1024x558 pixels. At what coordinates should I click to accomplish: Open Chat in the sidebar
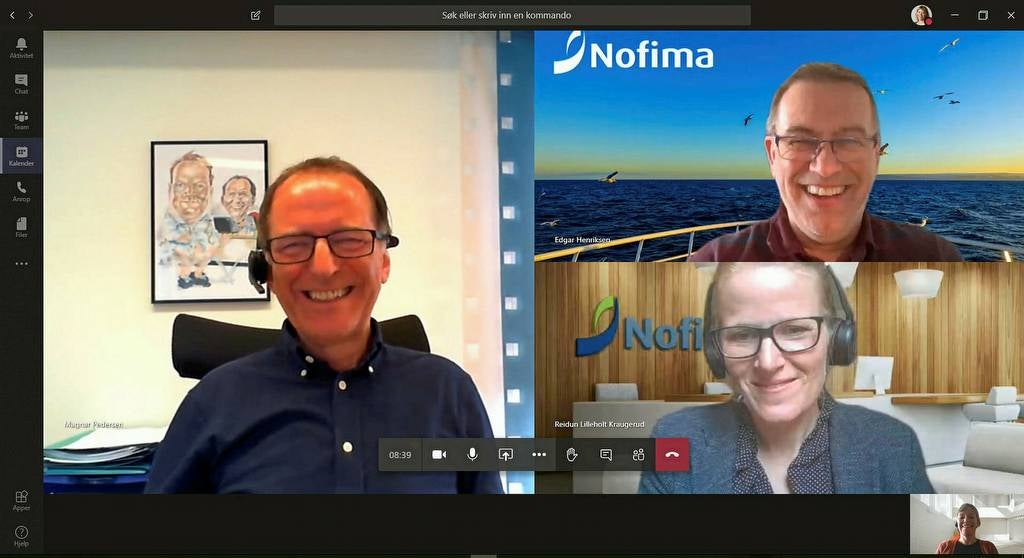coord(21,84)
